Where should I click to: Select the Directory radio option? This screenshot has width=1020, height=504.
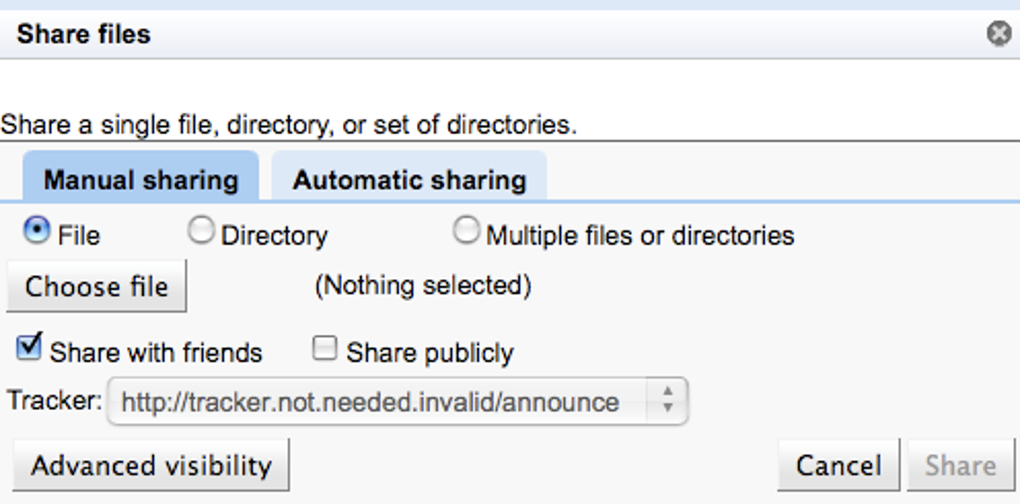(x=201, y=231)
